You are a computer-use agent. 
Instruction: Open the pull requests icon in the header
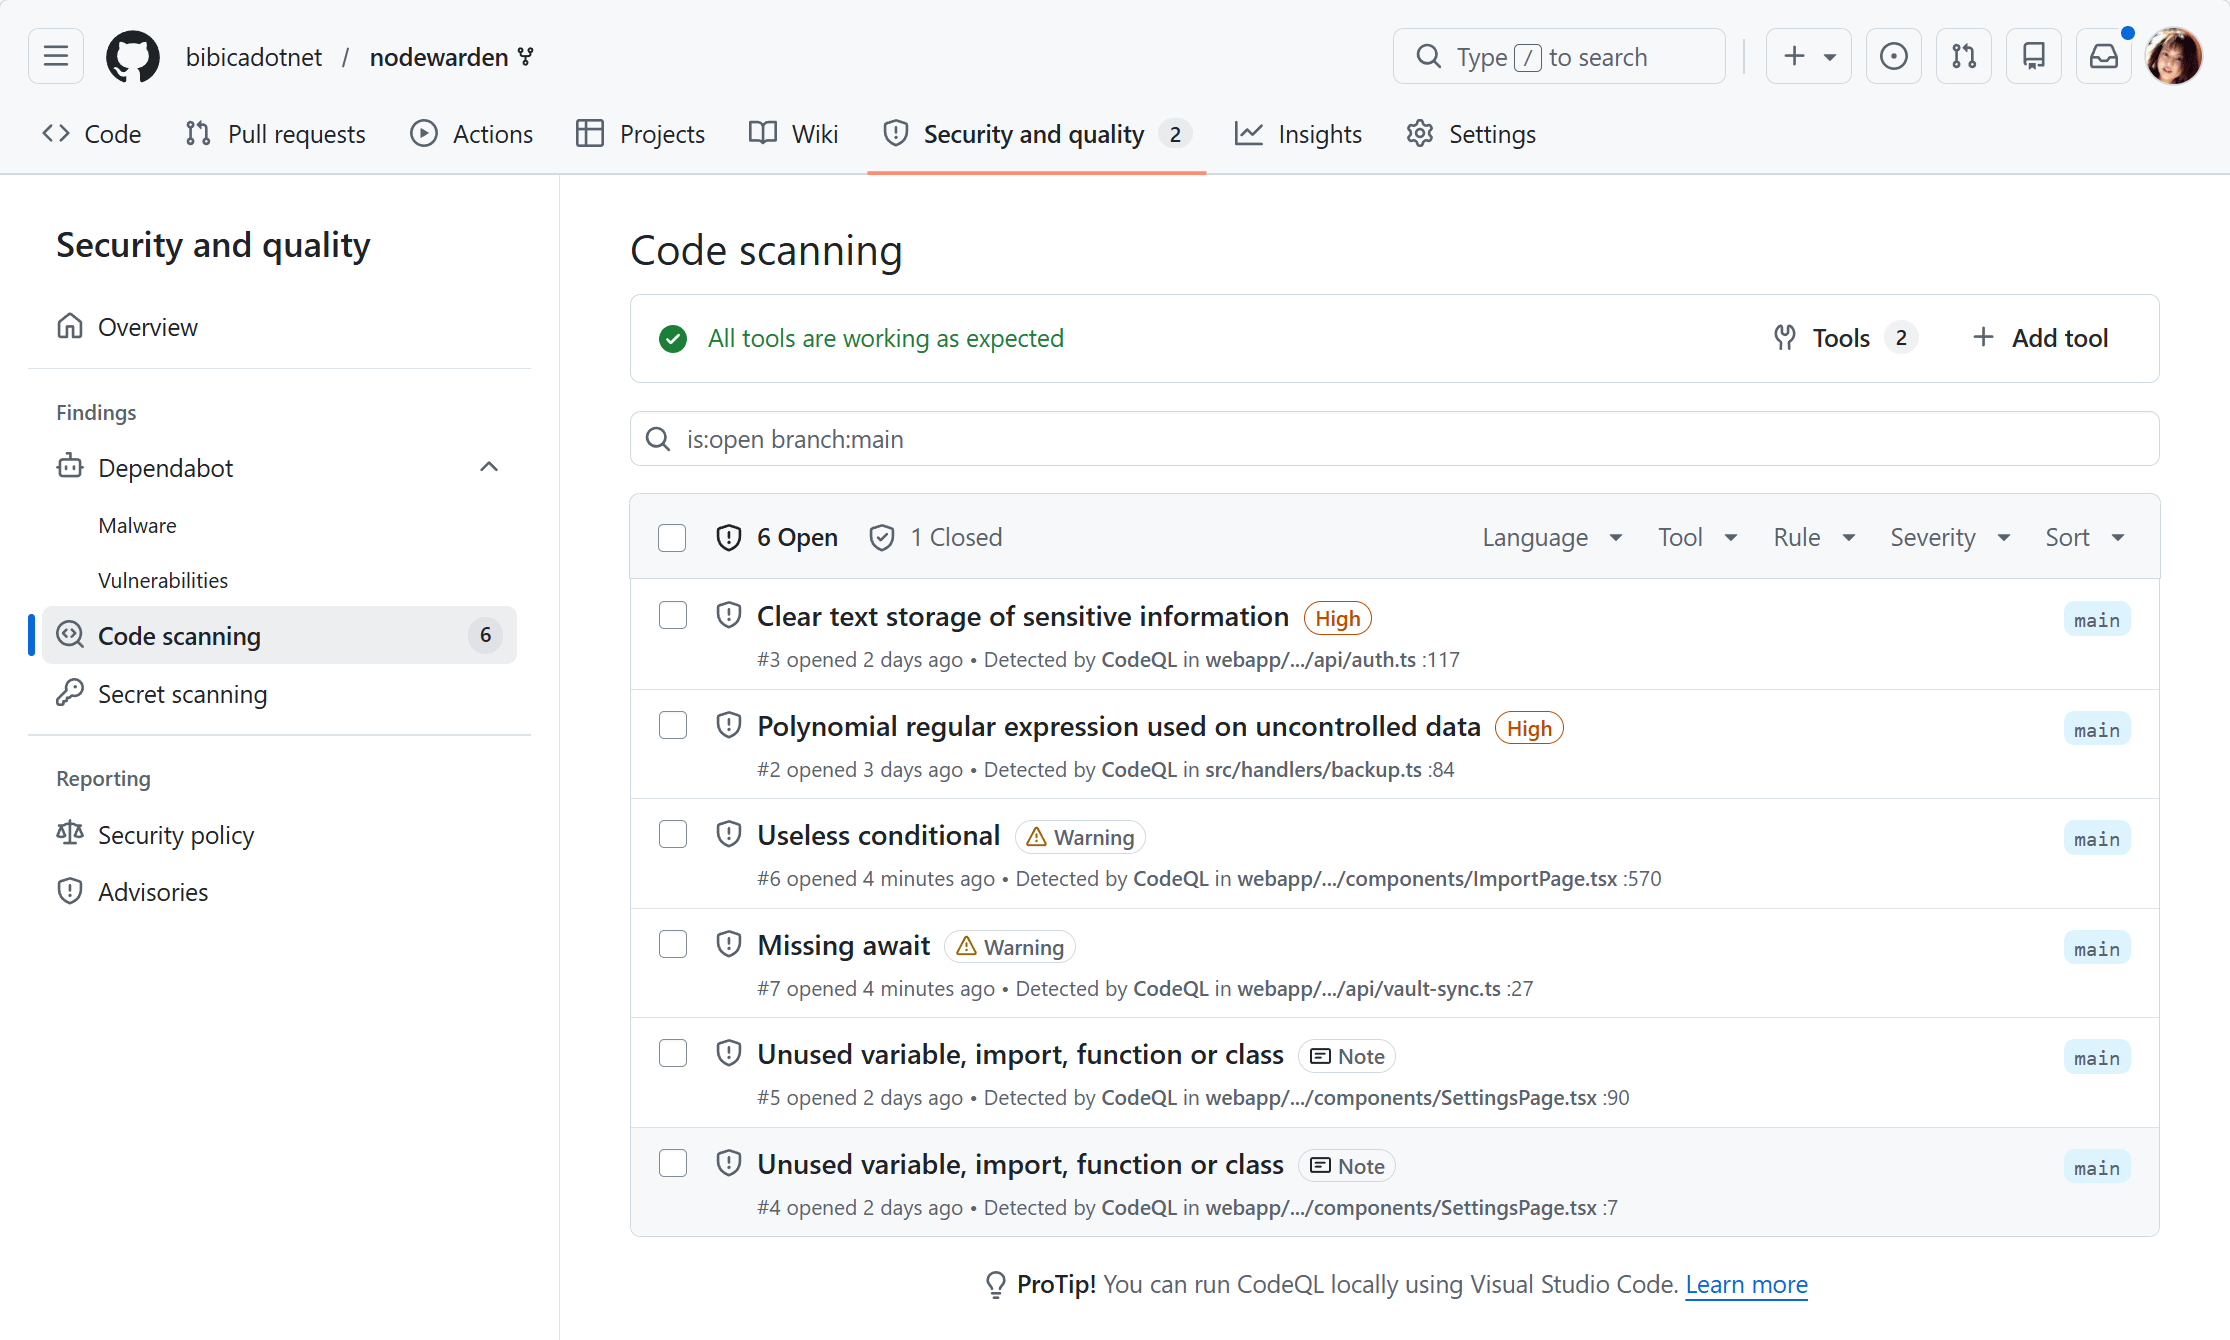click(1963, 56)
